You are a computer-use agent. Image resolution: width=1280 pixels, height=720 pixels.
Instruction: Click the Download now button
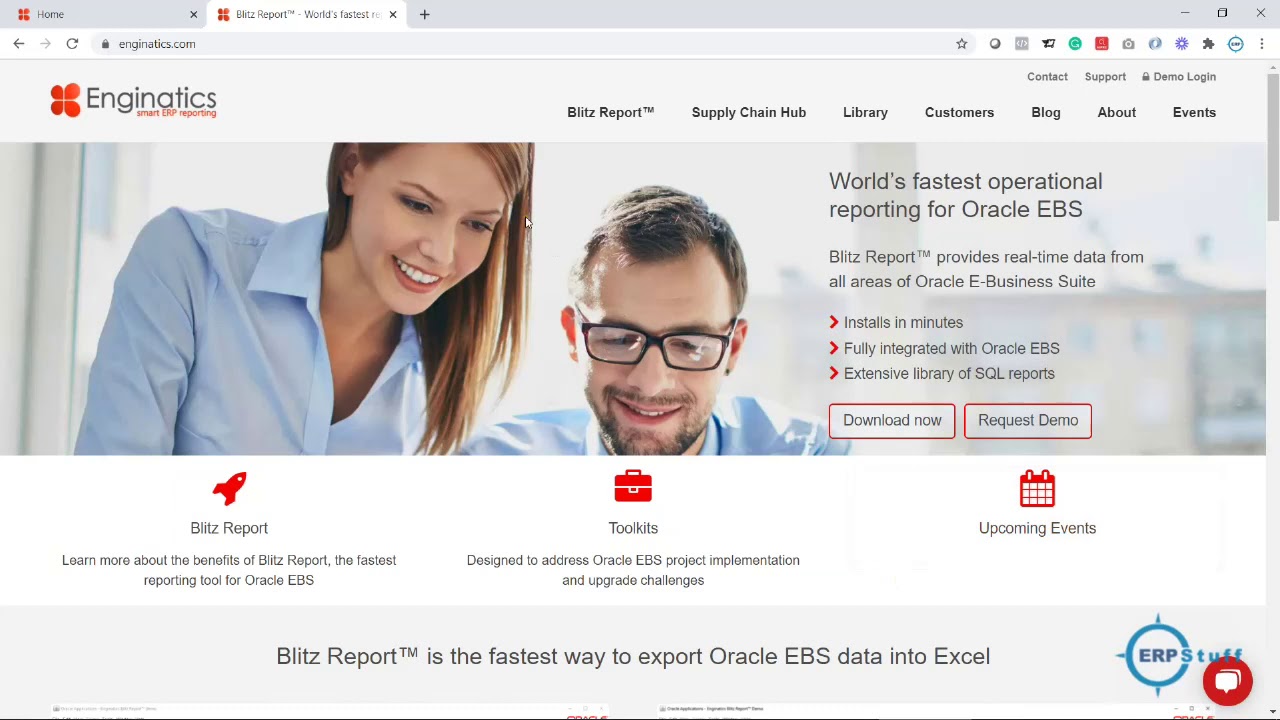(892, 420)
